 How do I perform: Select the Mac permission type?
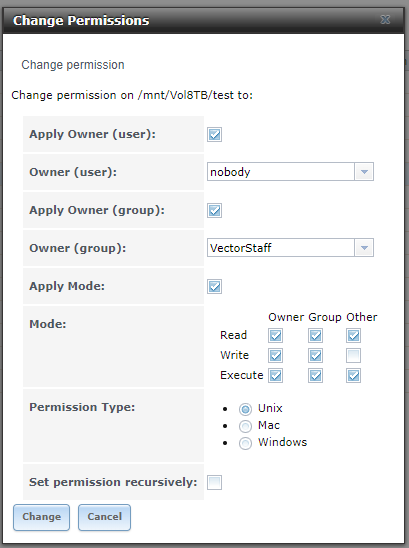pos(245,426)
